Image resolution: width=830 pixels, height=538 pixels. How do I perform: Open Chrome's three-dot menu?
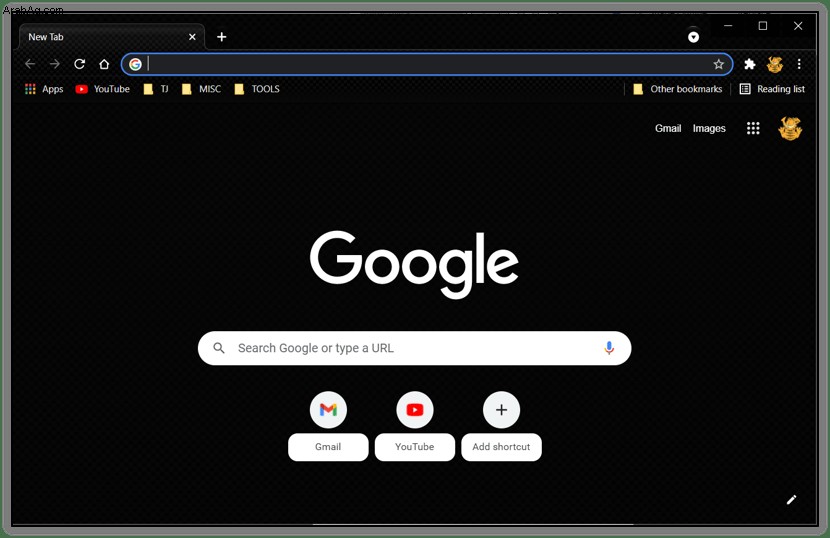click(x=799, y=64)
